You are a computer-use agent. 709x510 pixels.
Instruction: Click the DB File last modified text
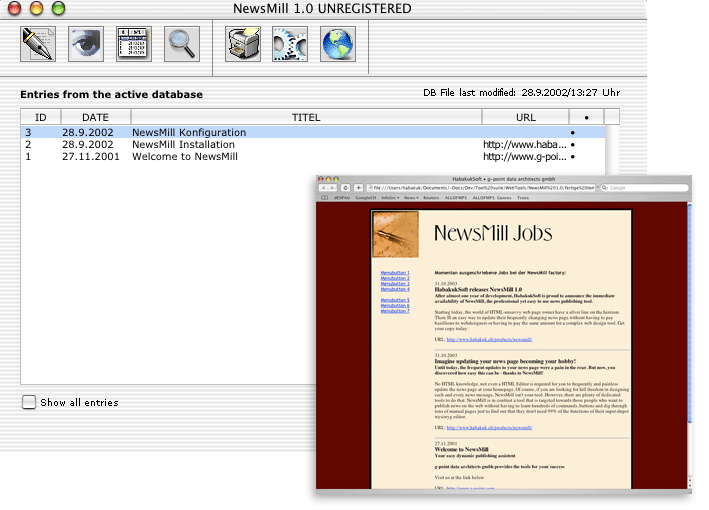(x=521, y=93)
